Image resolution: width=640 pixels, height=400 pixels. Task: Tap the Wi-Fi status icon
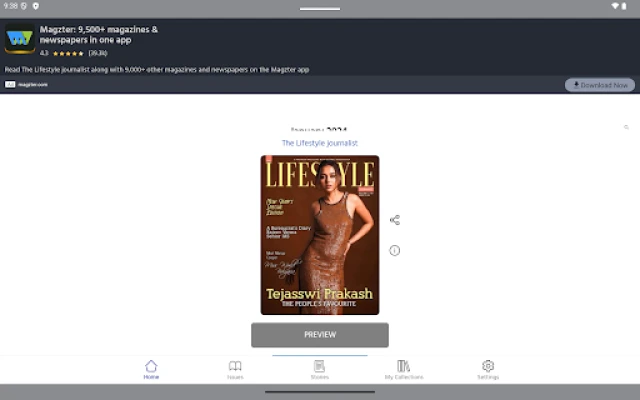614,6
